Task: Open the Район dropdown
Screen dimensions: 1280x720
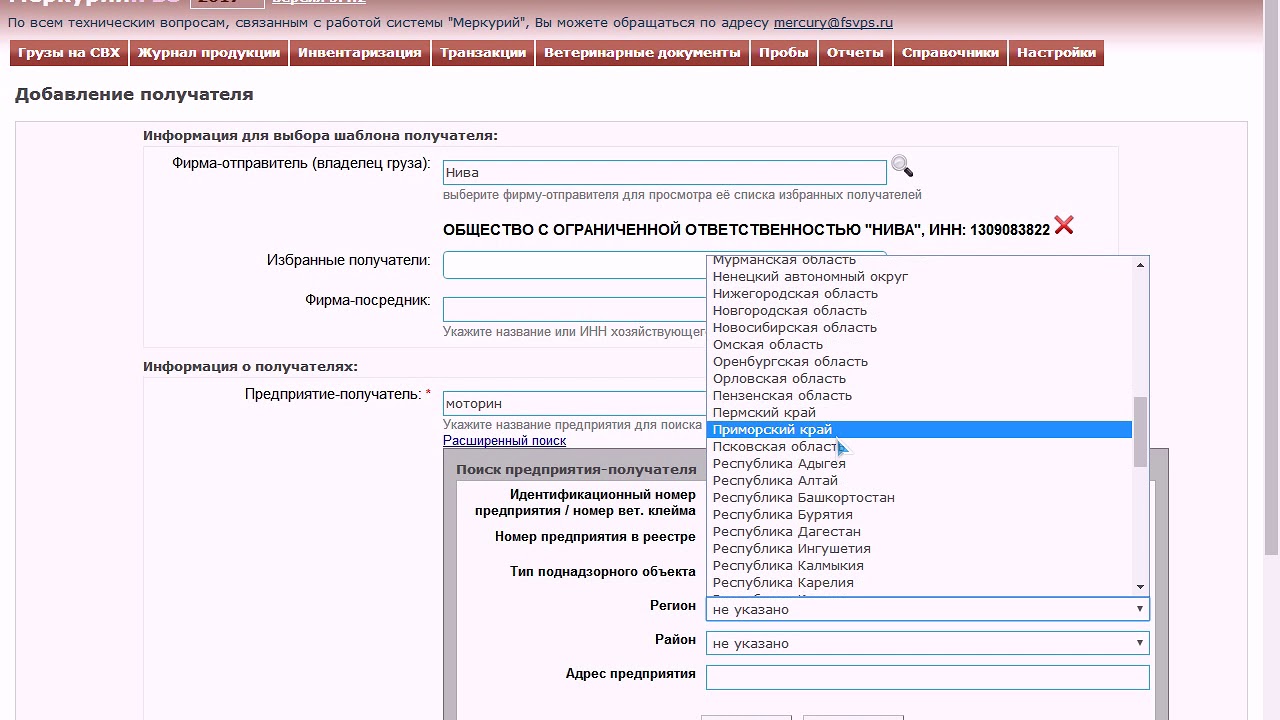Action: 927,643
